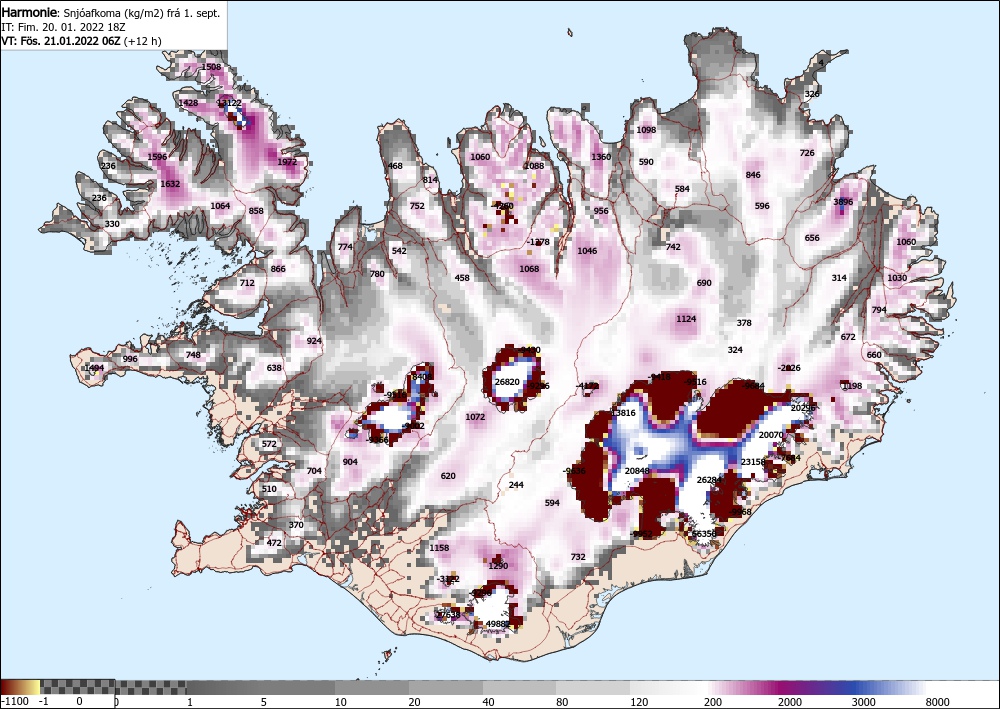Click the legend value 40
The width and height of the screenshot is (1000, 709).
coord(488,702)
